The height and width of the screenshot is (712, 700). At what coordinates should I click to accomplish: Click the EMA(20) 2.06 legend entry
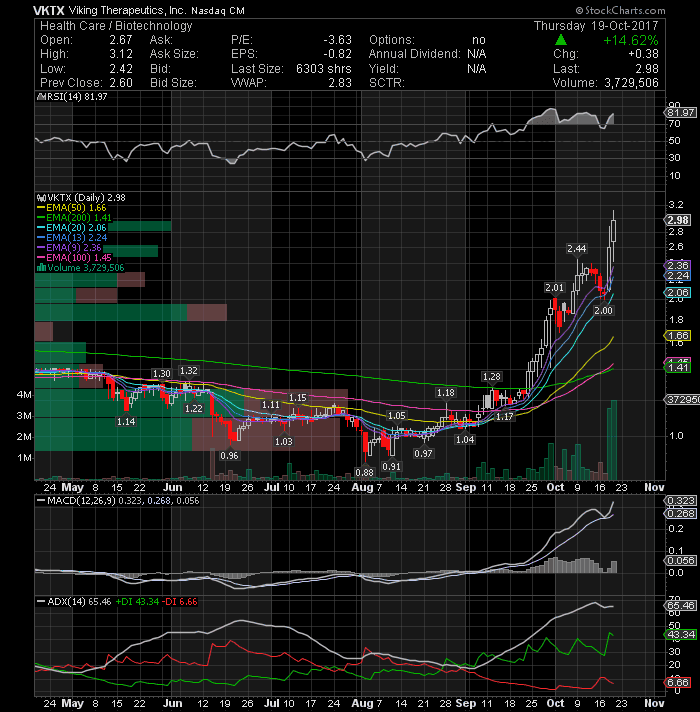pos(71,228)
